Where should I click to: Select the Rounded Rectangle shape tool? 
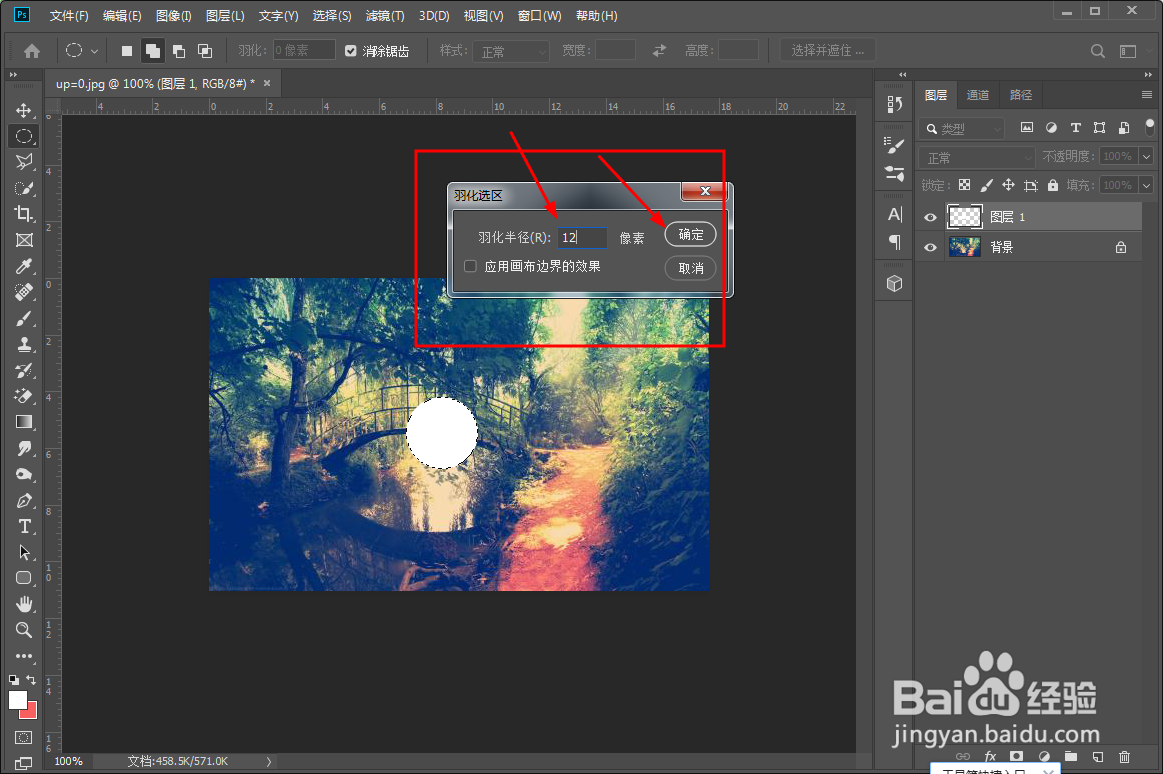point(24,578)
